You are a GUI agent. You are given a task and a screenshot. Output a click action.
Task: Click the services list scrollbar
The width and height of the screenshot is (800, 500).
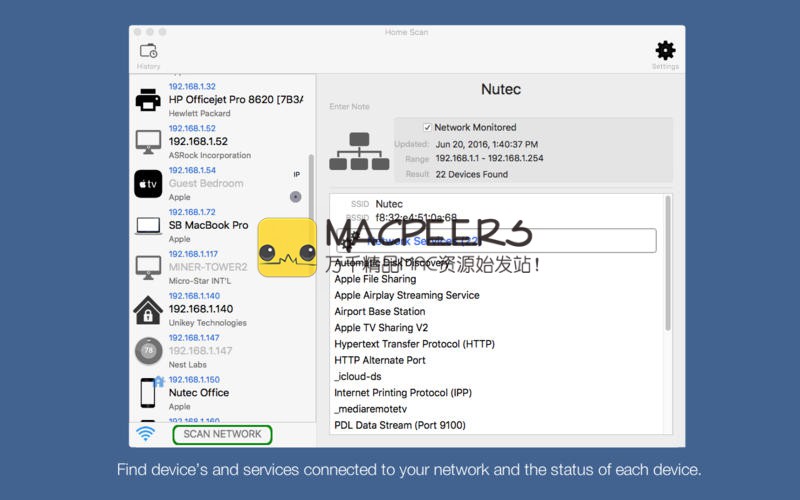(668, 264)
